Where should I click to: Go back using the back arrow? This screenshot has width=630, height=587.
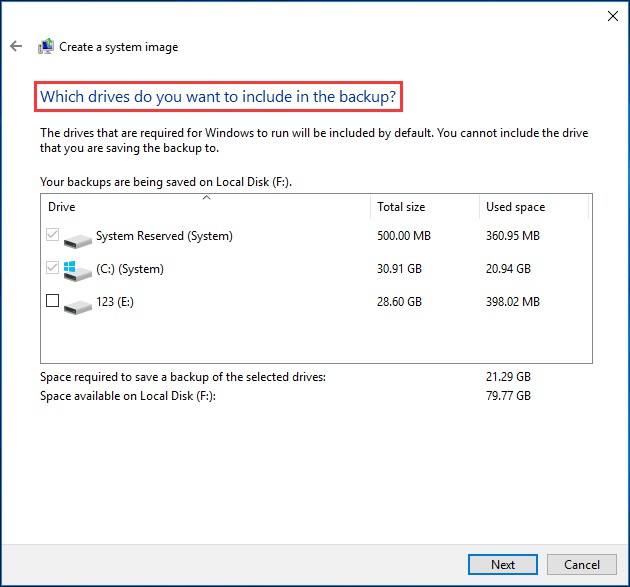pyautogui.click(x=16, y=46)
